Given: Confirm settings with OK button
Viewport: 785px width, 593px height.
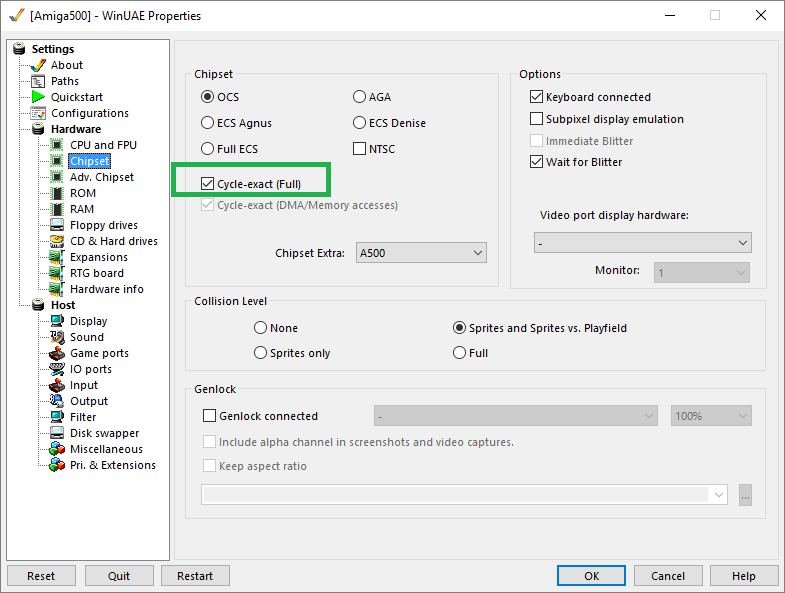Looking at the screenshot, I should tap(591, 576).
